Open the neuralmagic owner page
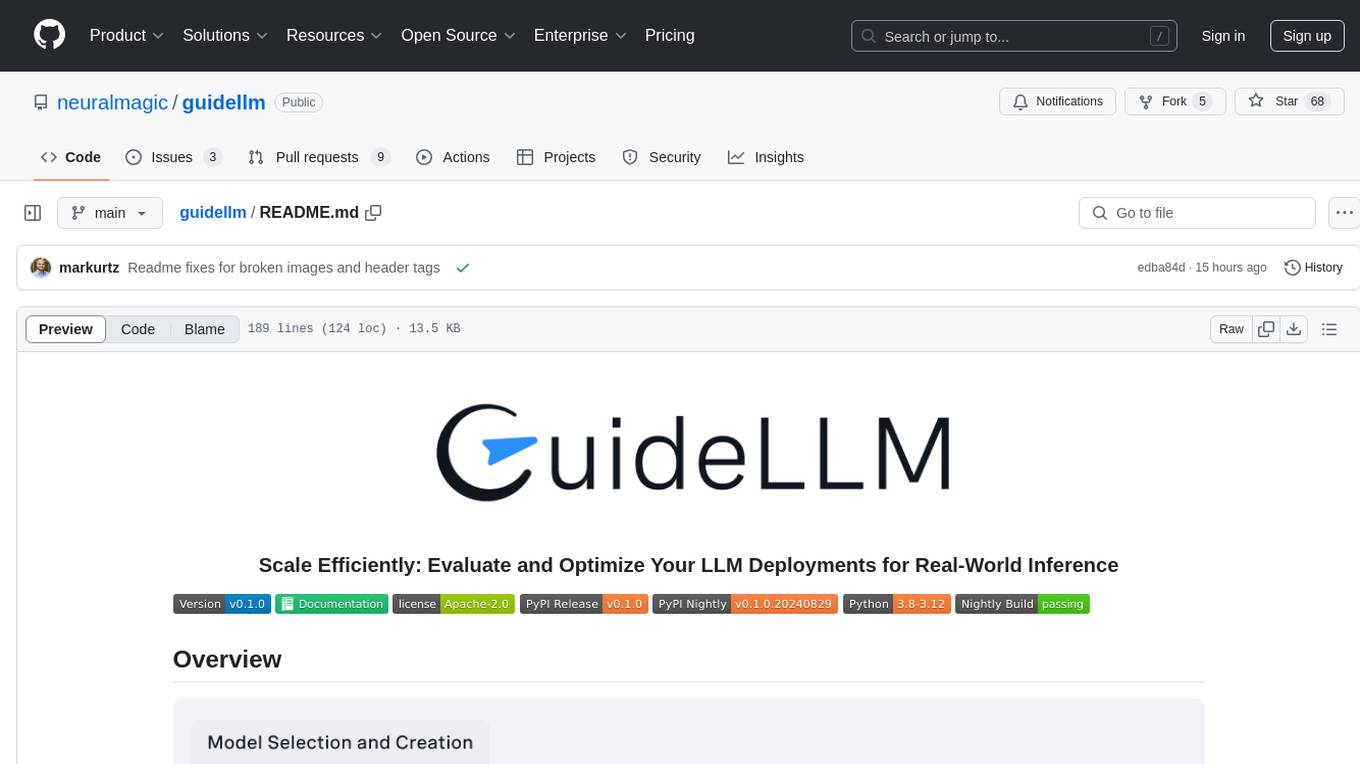This screenshot has height=764, width=1360. [113, 102]
